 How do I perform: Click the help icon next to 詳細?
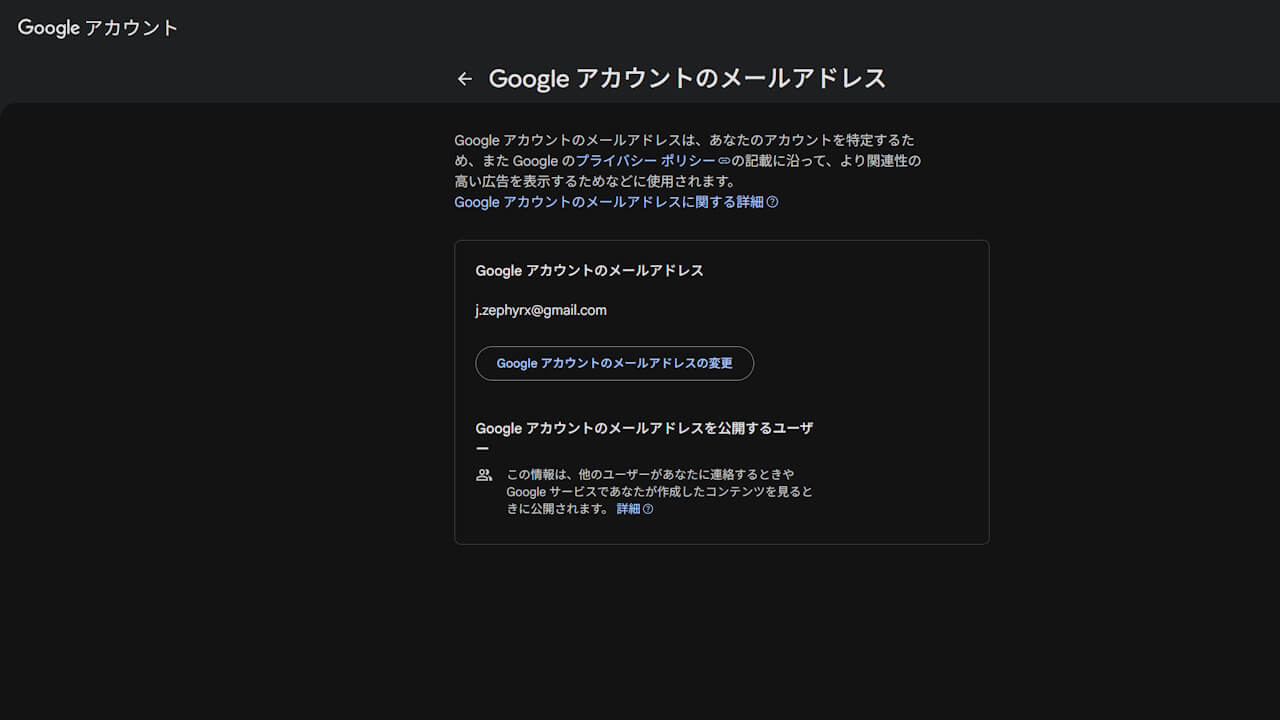coord(648,509)
